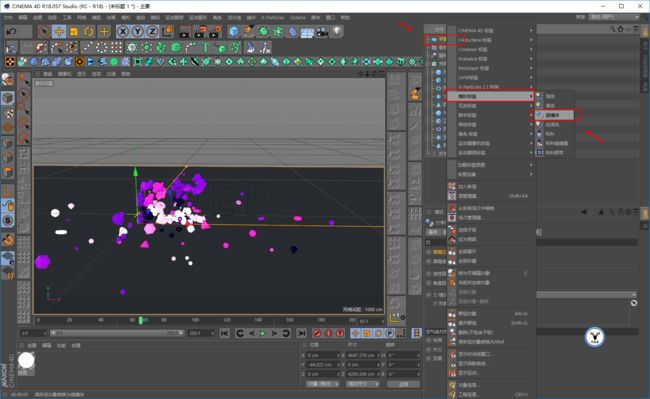Add a Cube primitive from toolbar
Viewport: 650px width, 399px height.
(x=234, y=31)
